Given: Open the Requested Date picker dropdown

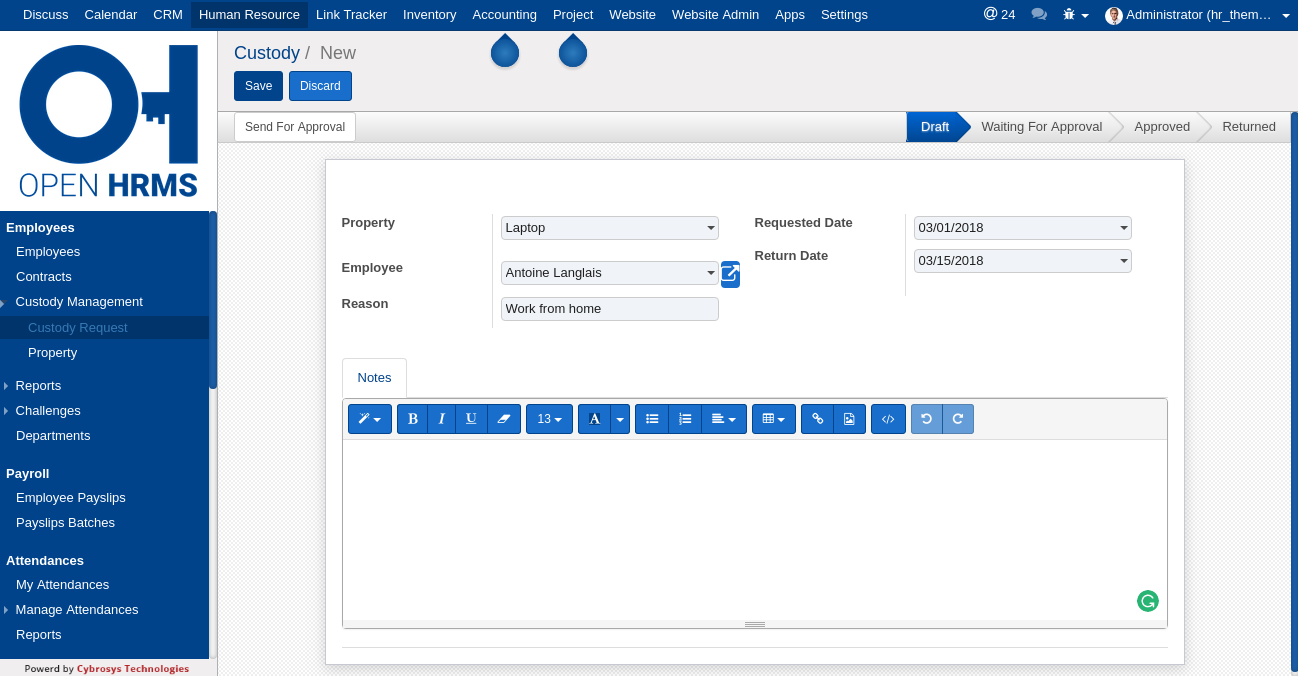Looking at the screenshot, I should [x=1022, y=228].
